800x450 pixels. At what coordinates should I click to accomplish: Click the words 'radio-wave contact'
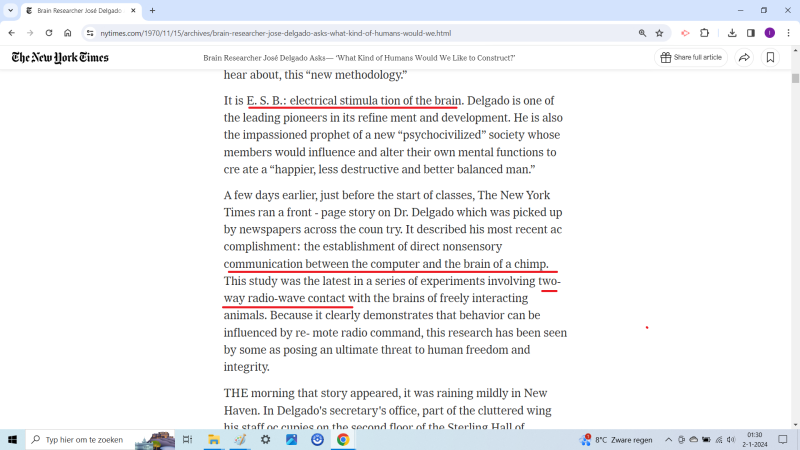[296, 298]
